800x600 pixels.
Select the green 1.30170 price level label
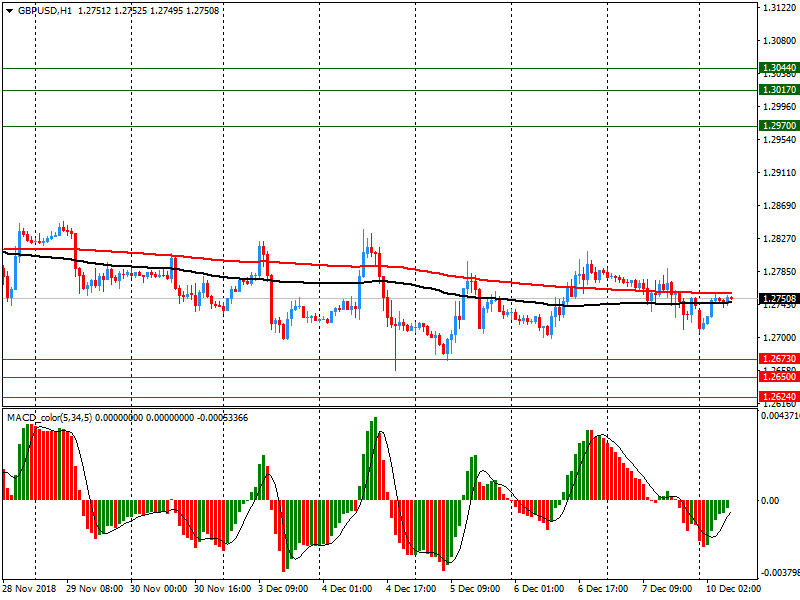779,90
